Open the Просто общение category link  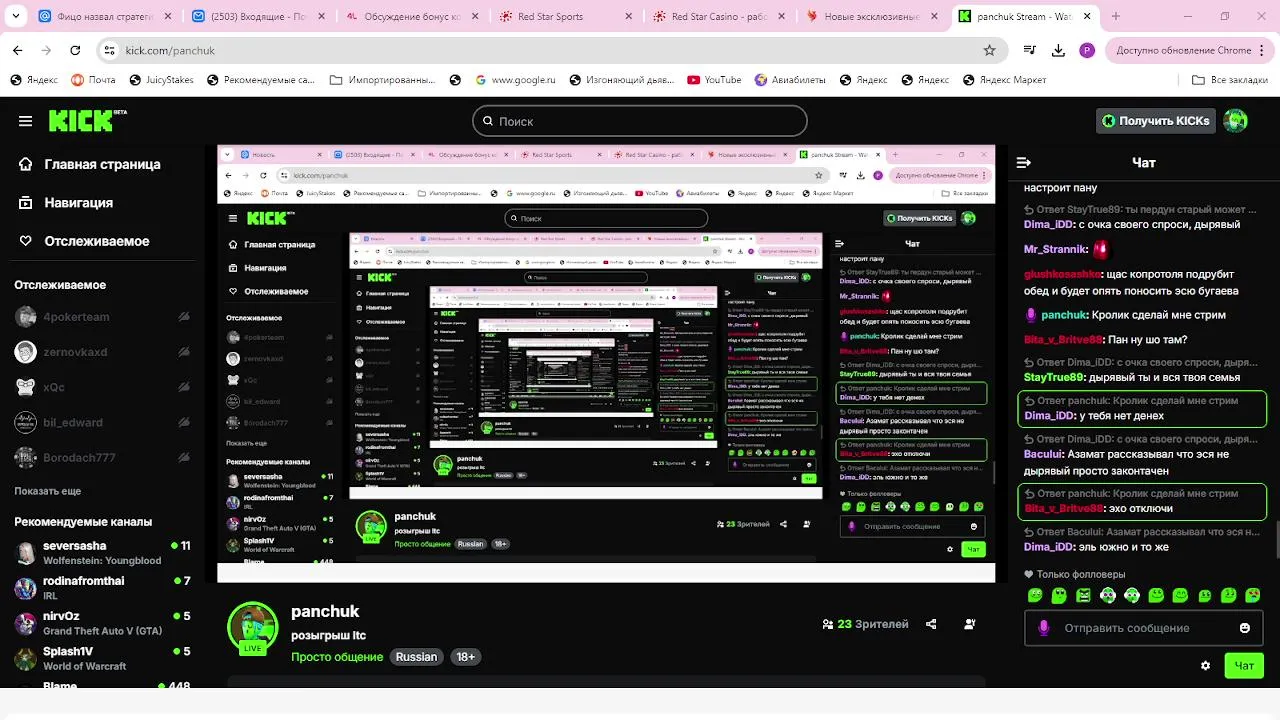click(x=337, y=657)
